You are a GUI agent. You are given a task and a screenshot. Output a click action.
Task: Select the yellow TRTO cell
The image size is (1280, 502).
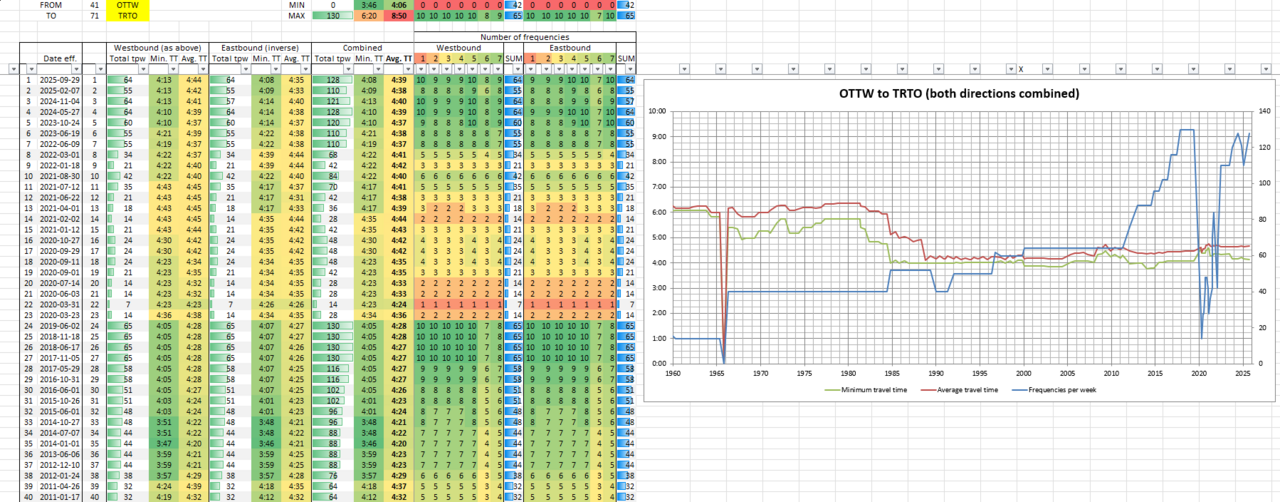[128, 17]
